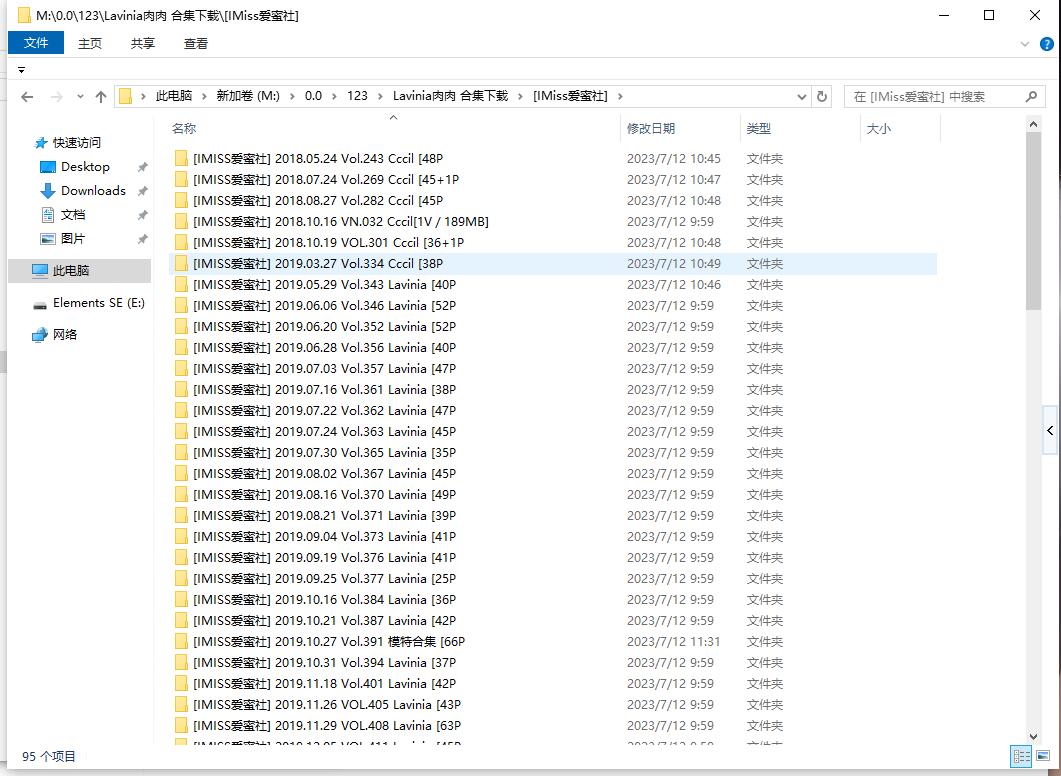Sort by the 修改日期 column header
Image resolution: width=1061 pixels, height=776 pixels.
(651, 129)
